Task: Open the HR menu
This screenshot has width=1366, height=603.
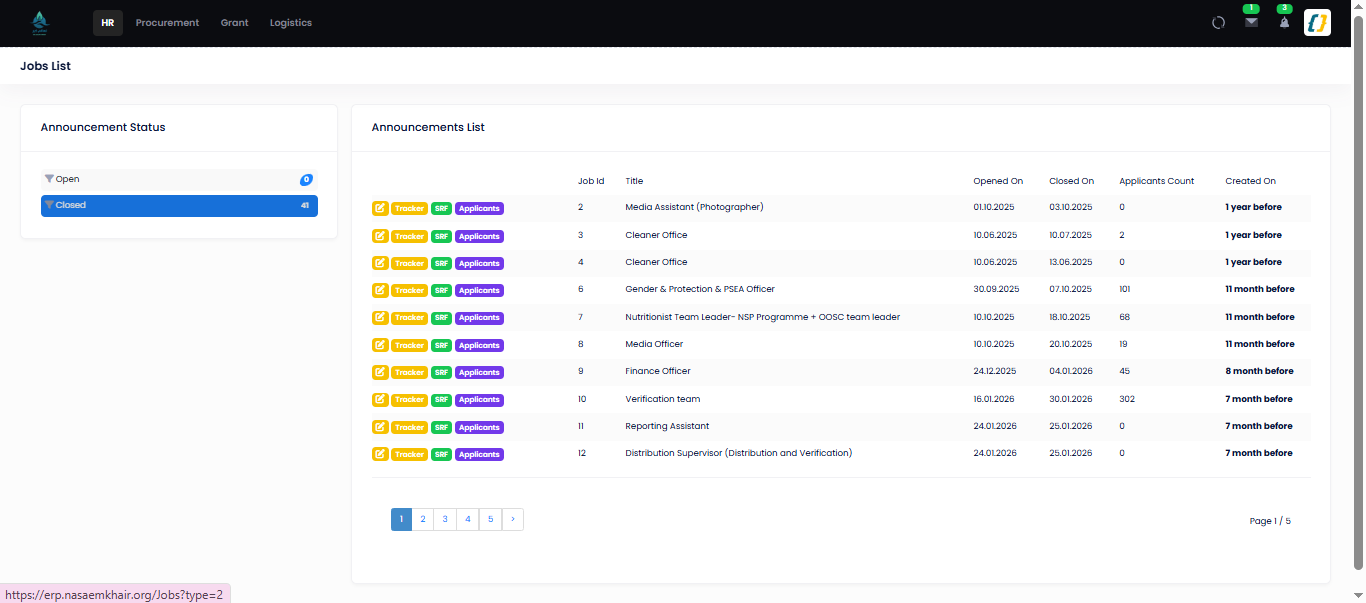Action: [108, 23]
